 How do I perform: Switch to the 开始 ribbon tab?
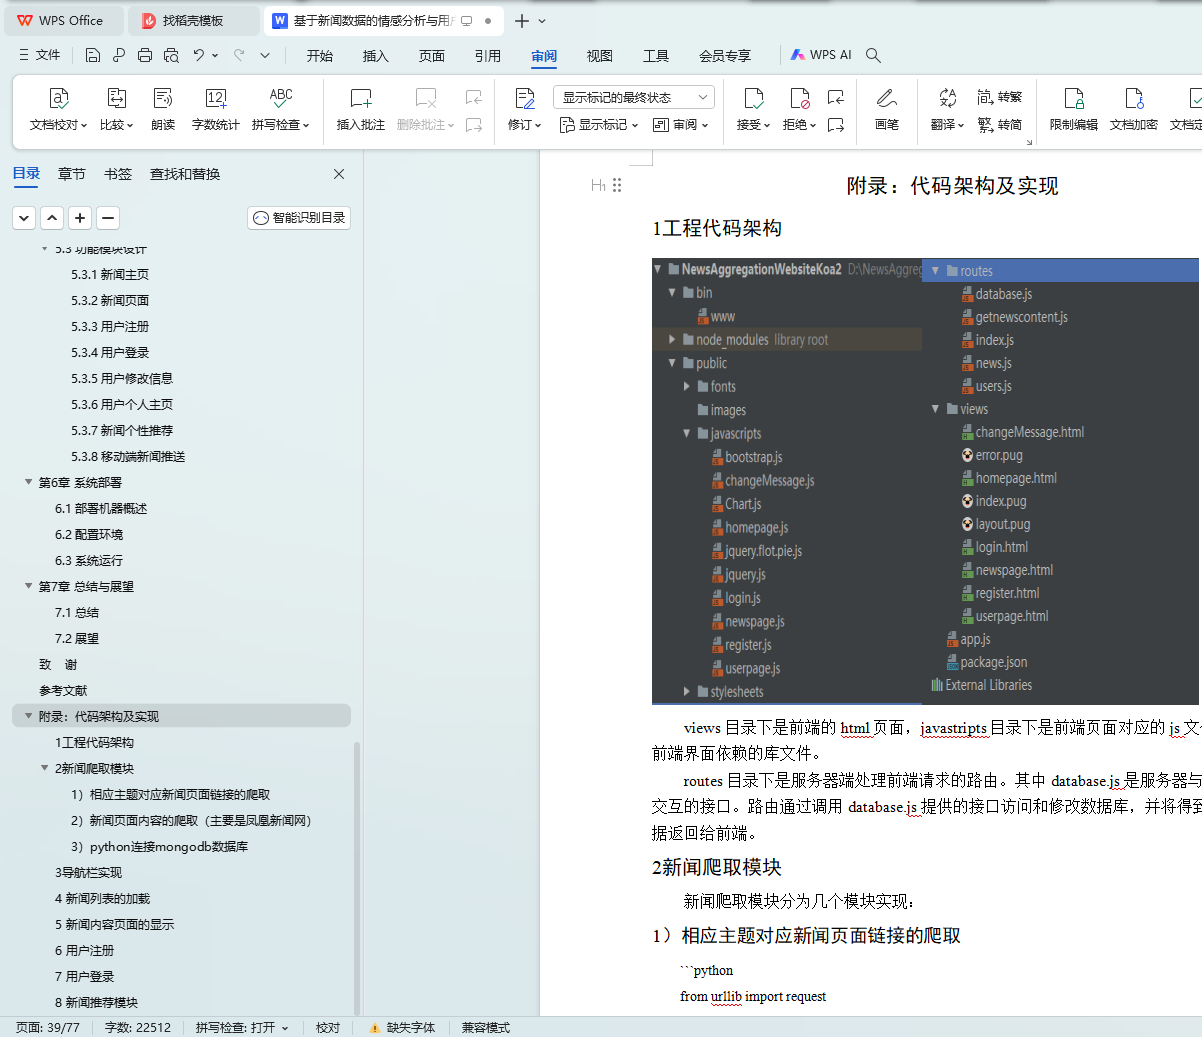[320, 56]
